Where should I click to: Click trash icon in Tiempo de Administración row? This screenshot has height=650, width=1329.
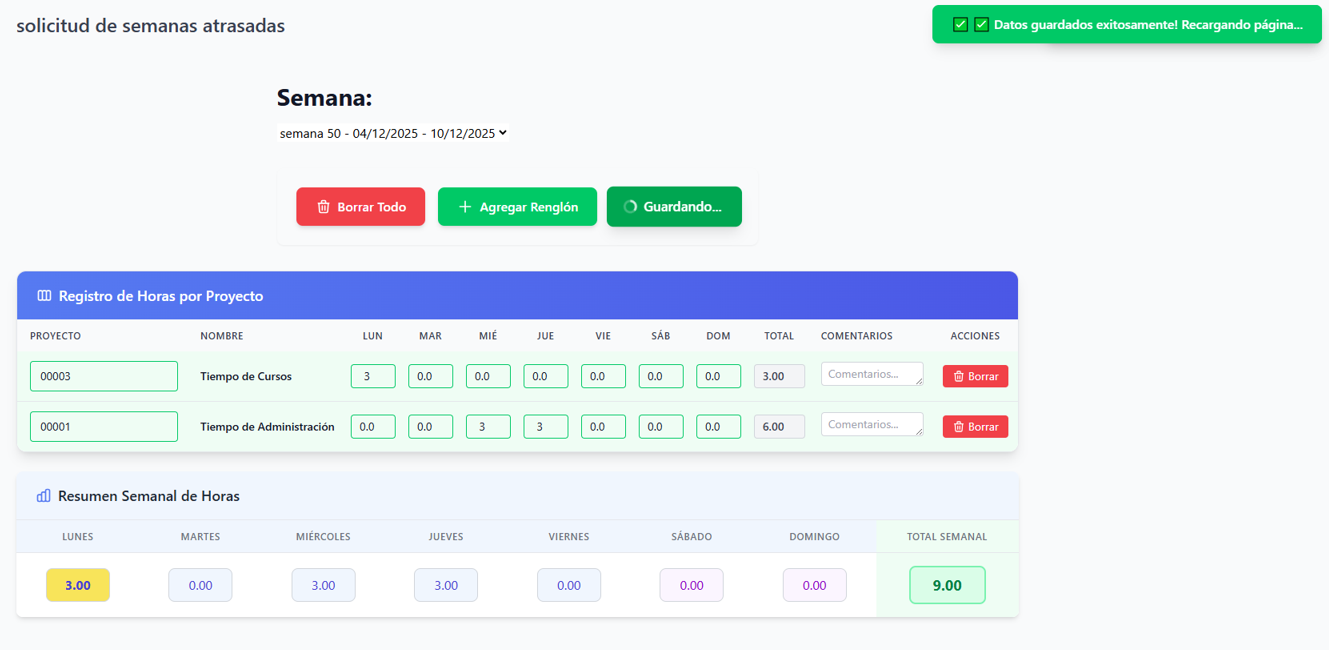pos(958,427)
